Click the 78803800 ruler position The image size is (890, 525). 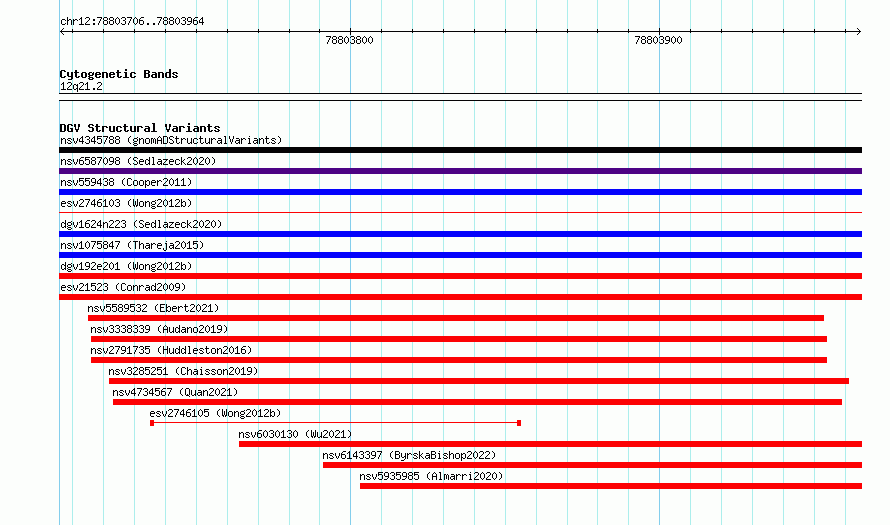point(350,40)
